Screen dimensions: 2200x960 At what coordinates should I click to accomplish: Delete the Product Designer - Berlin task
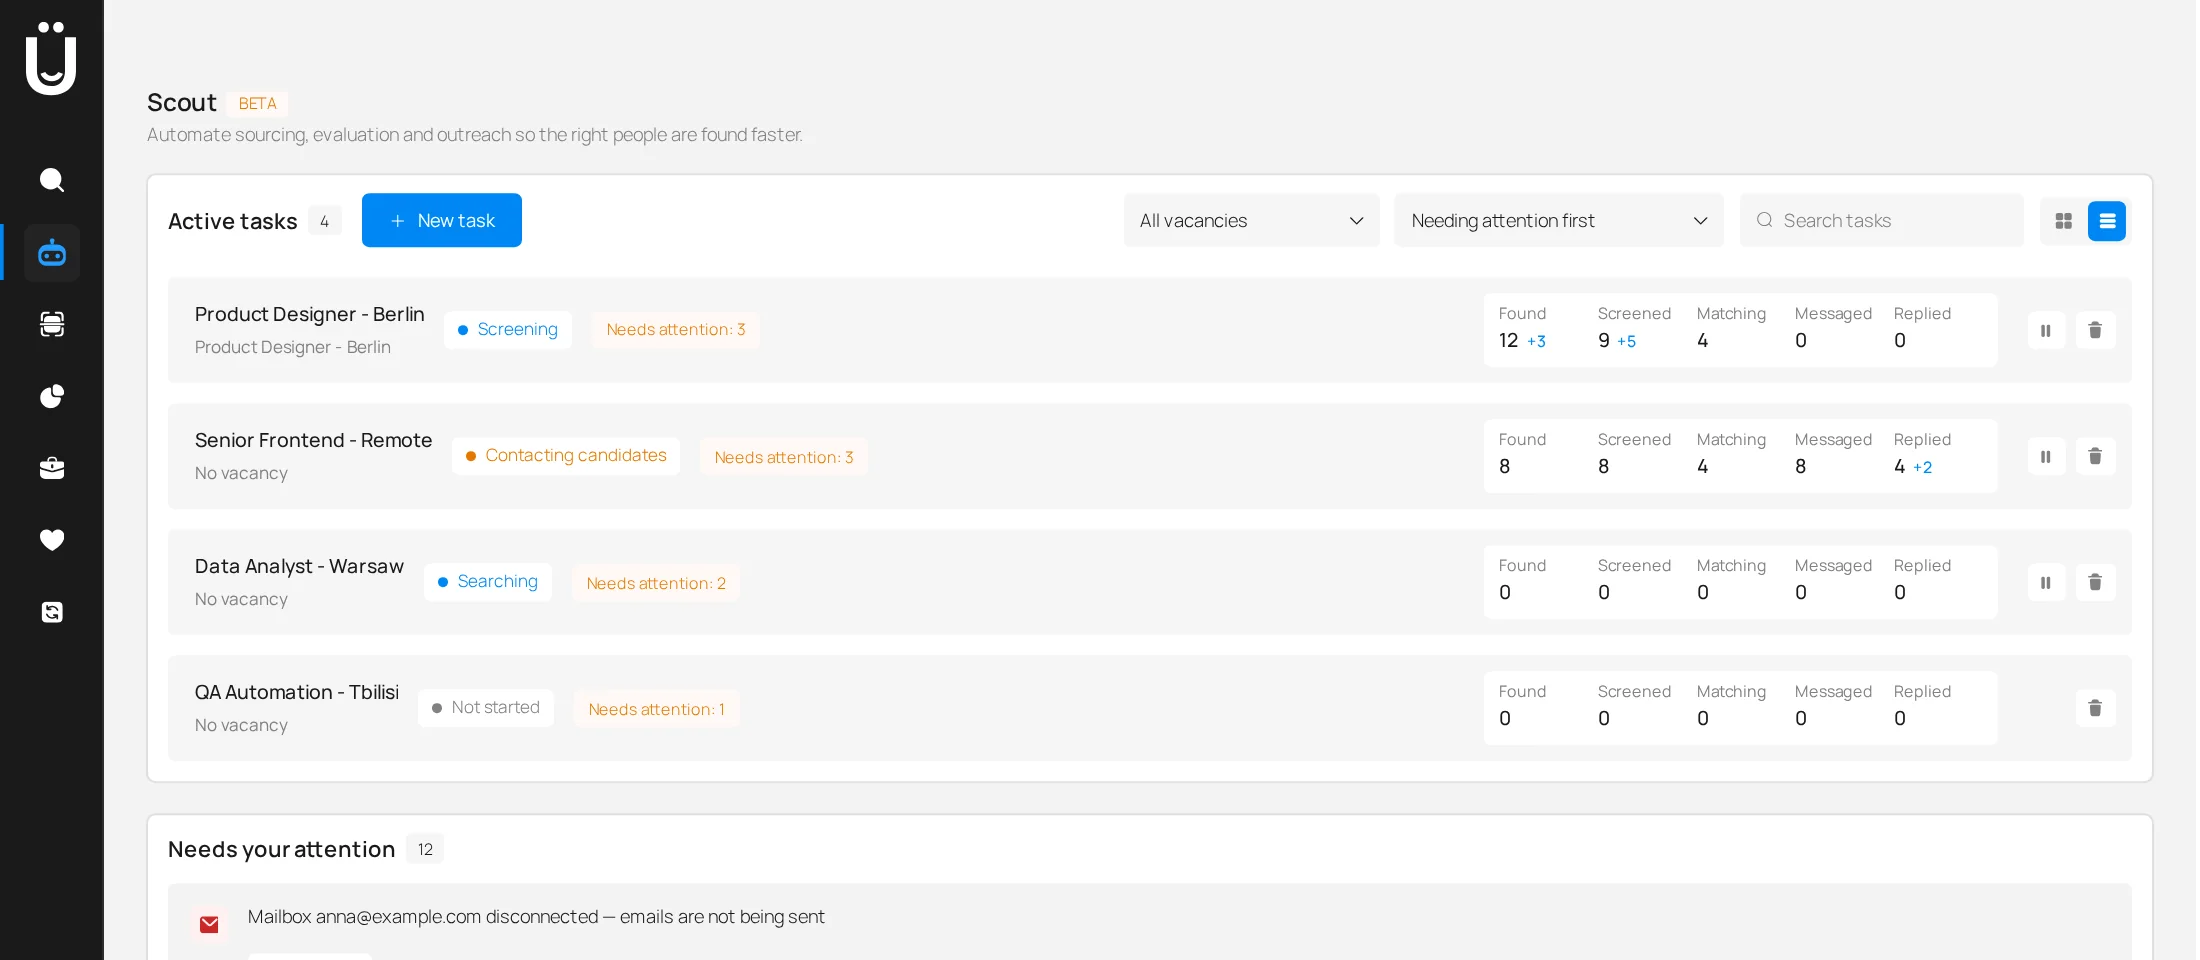point(2095,330)
